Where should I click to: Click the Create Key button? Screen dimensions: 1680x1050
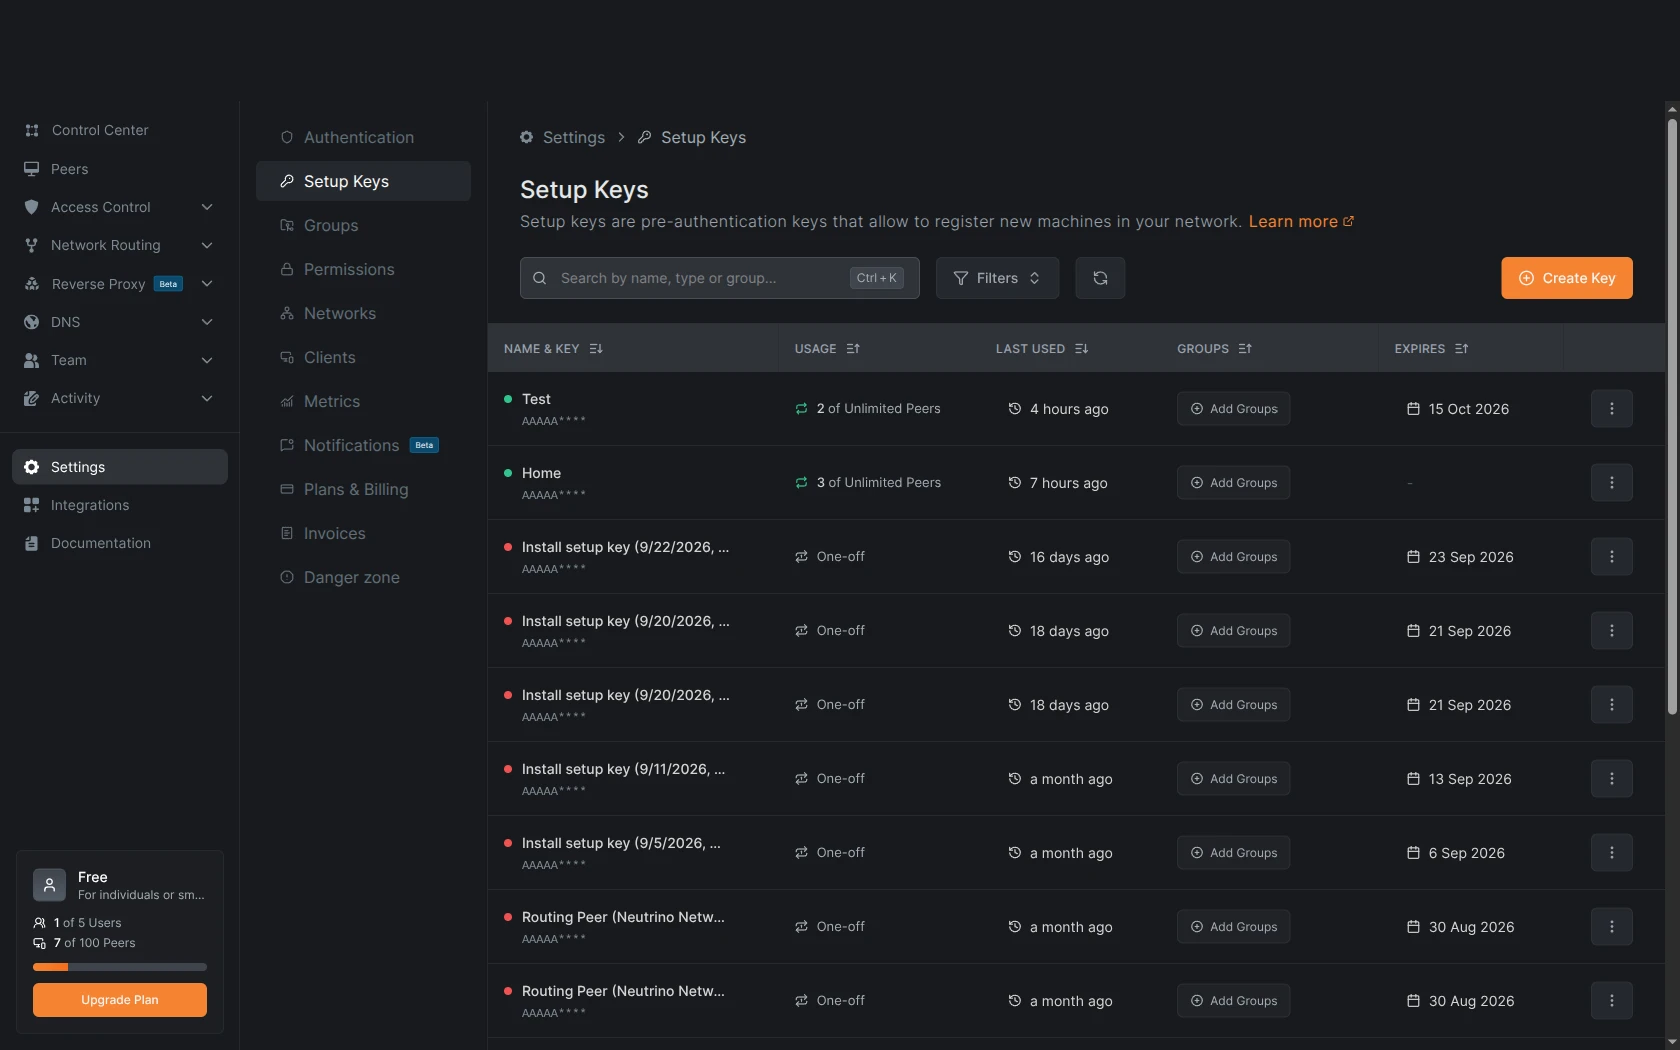coord(1567,278)
